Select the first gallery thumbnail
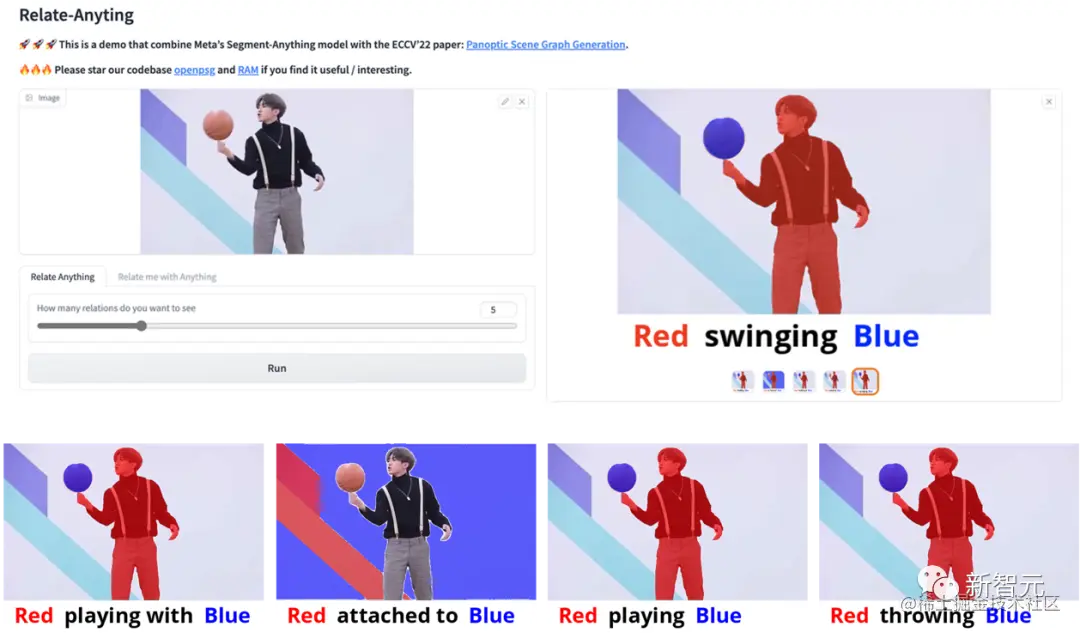 coord(742,381)
